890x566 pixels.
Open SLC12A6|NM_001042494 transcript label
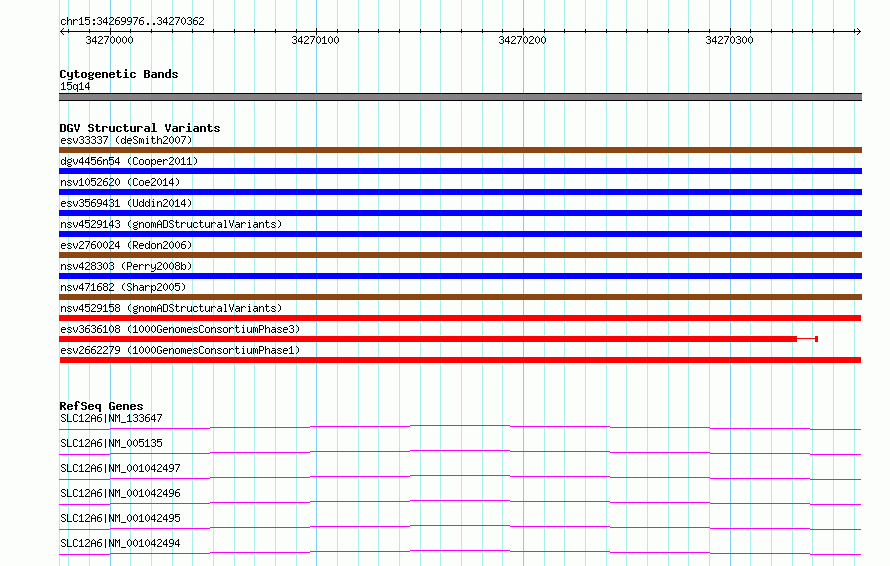click(120, 543)
